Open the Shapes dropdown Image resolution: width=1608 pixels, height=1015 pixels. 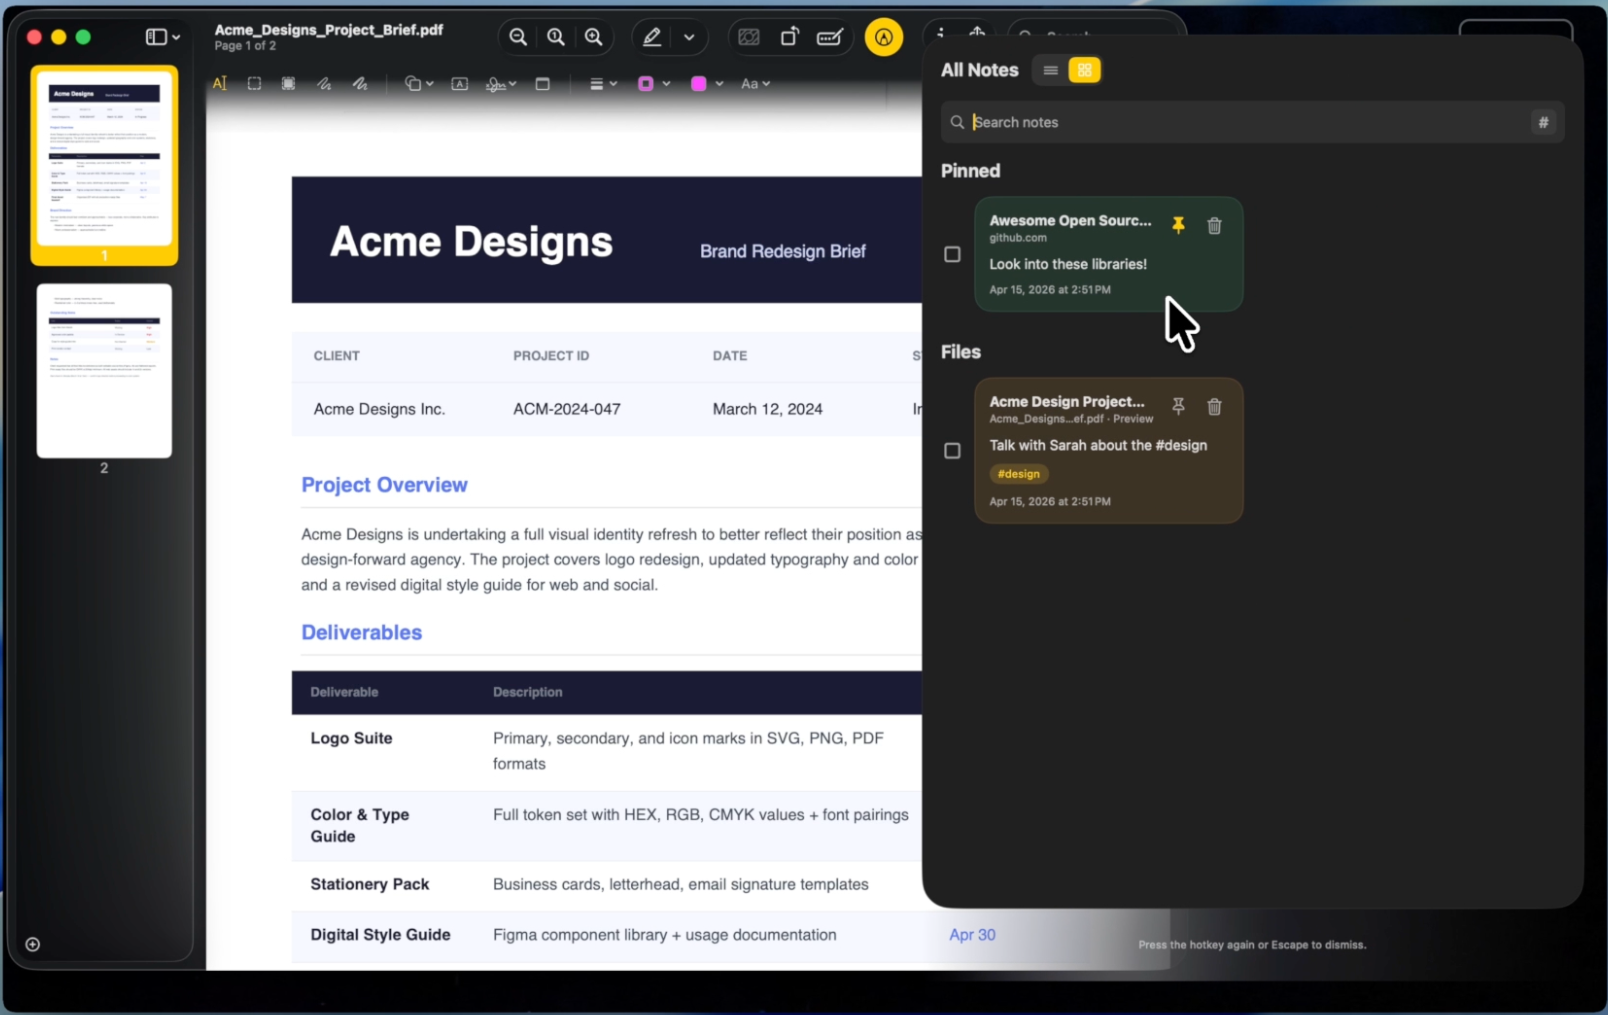[418, 84]
